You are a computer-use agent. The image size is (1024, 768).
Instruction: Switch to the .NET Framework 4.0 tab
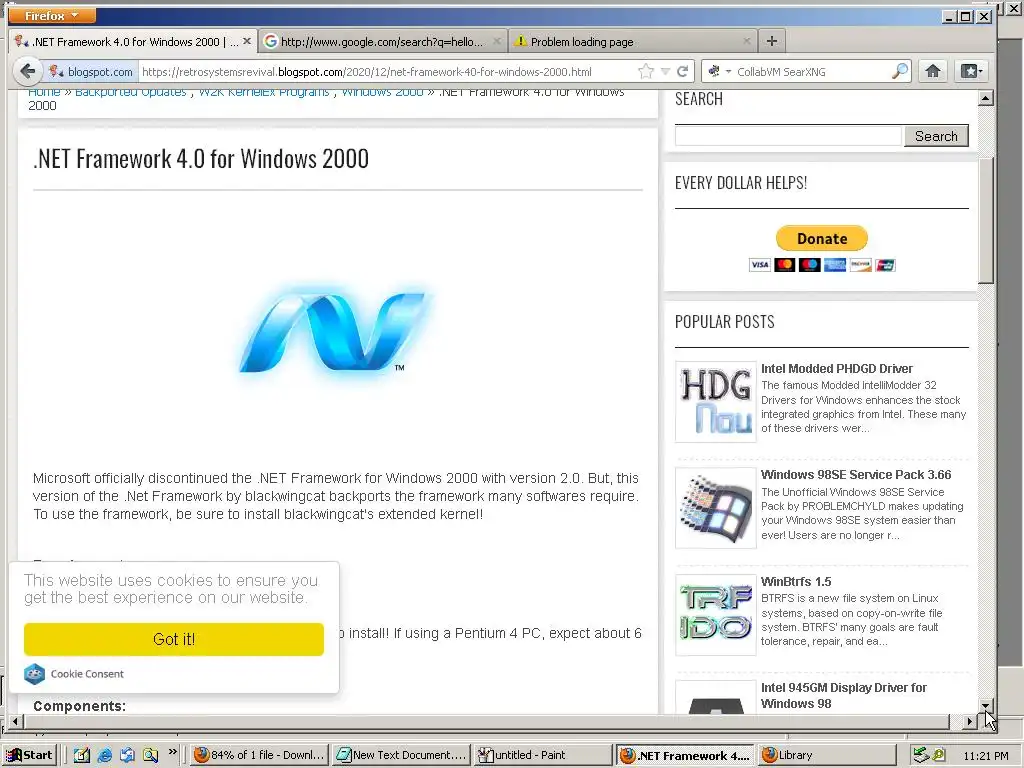(133, 42)
